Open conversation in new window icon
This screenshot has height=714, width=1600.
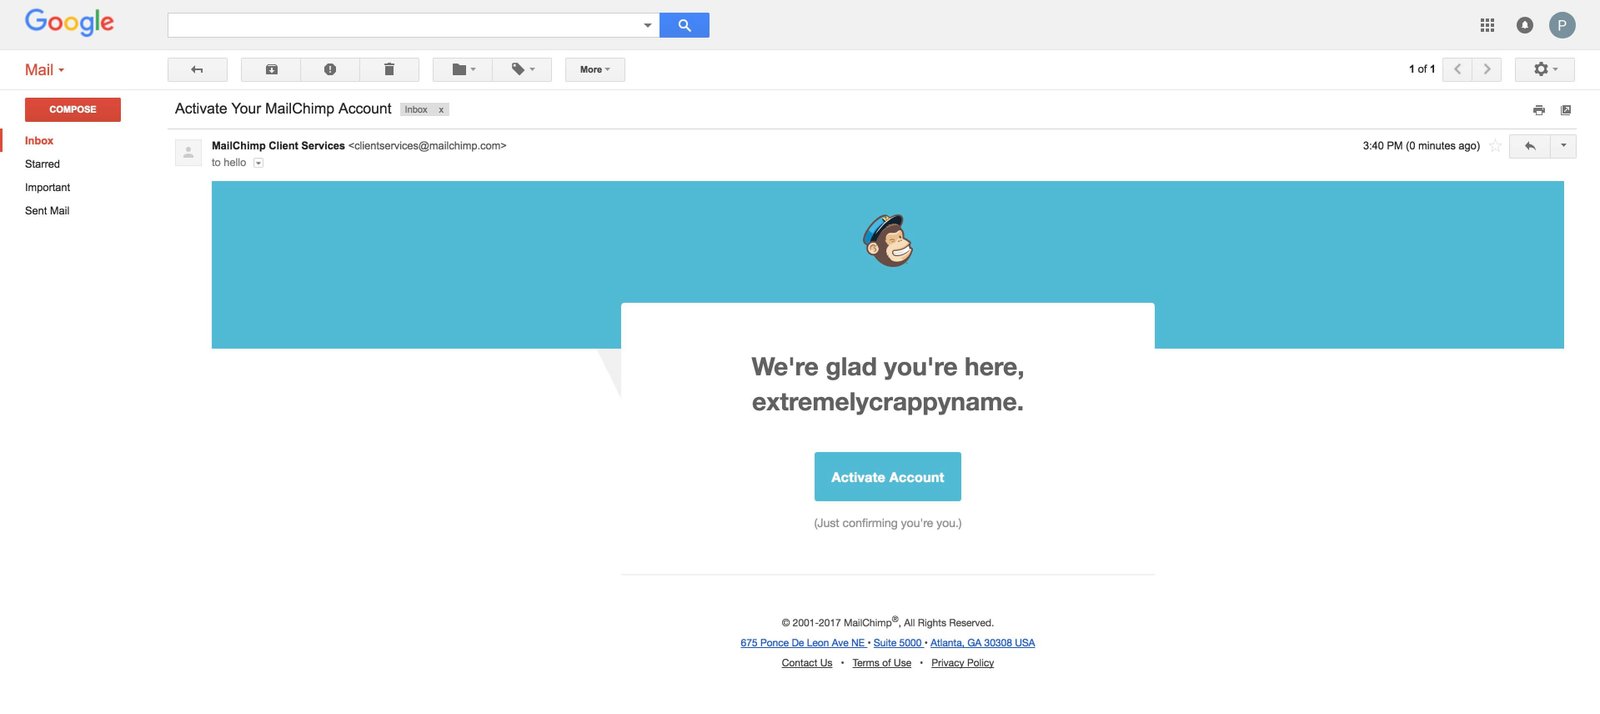[1566, 110]
